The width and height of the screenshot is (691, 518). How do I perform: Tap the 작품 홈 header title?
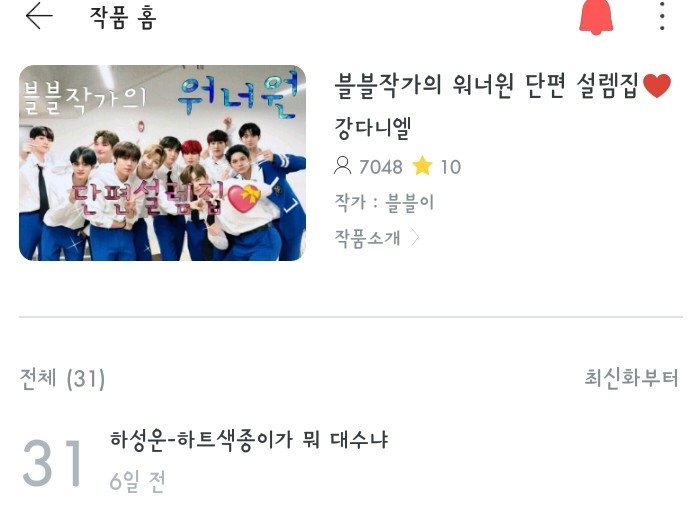click(123, 18)
